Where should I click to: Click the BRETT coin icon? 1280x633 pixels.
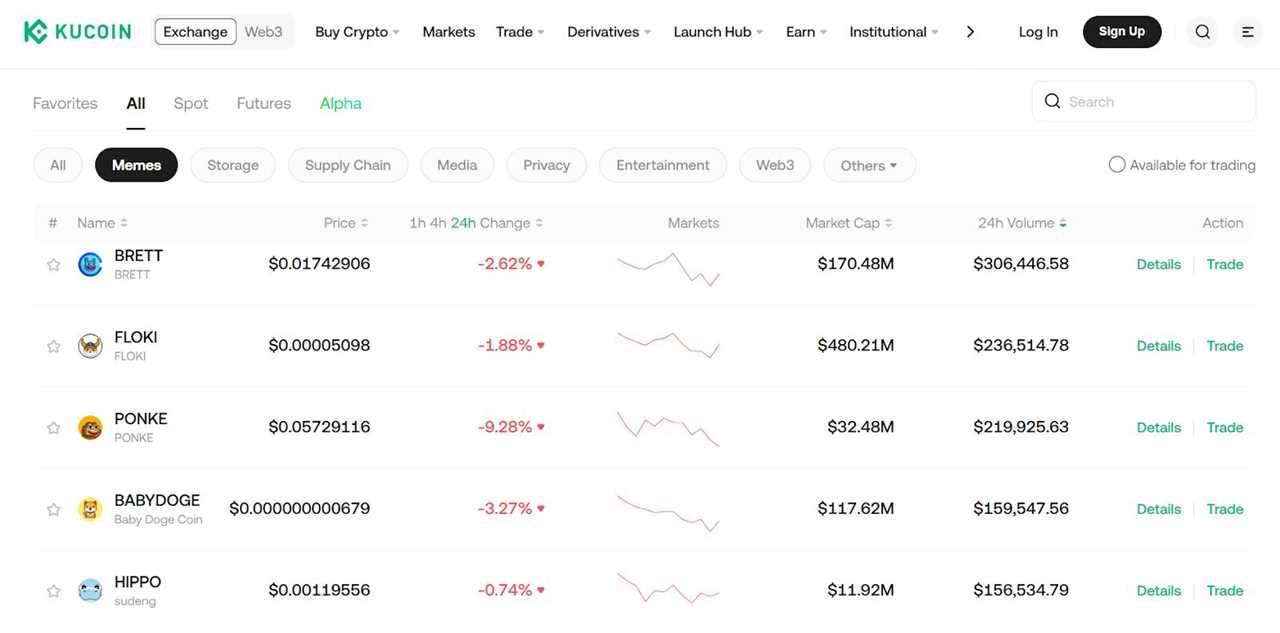point(90,263)
